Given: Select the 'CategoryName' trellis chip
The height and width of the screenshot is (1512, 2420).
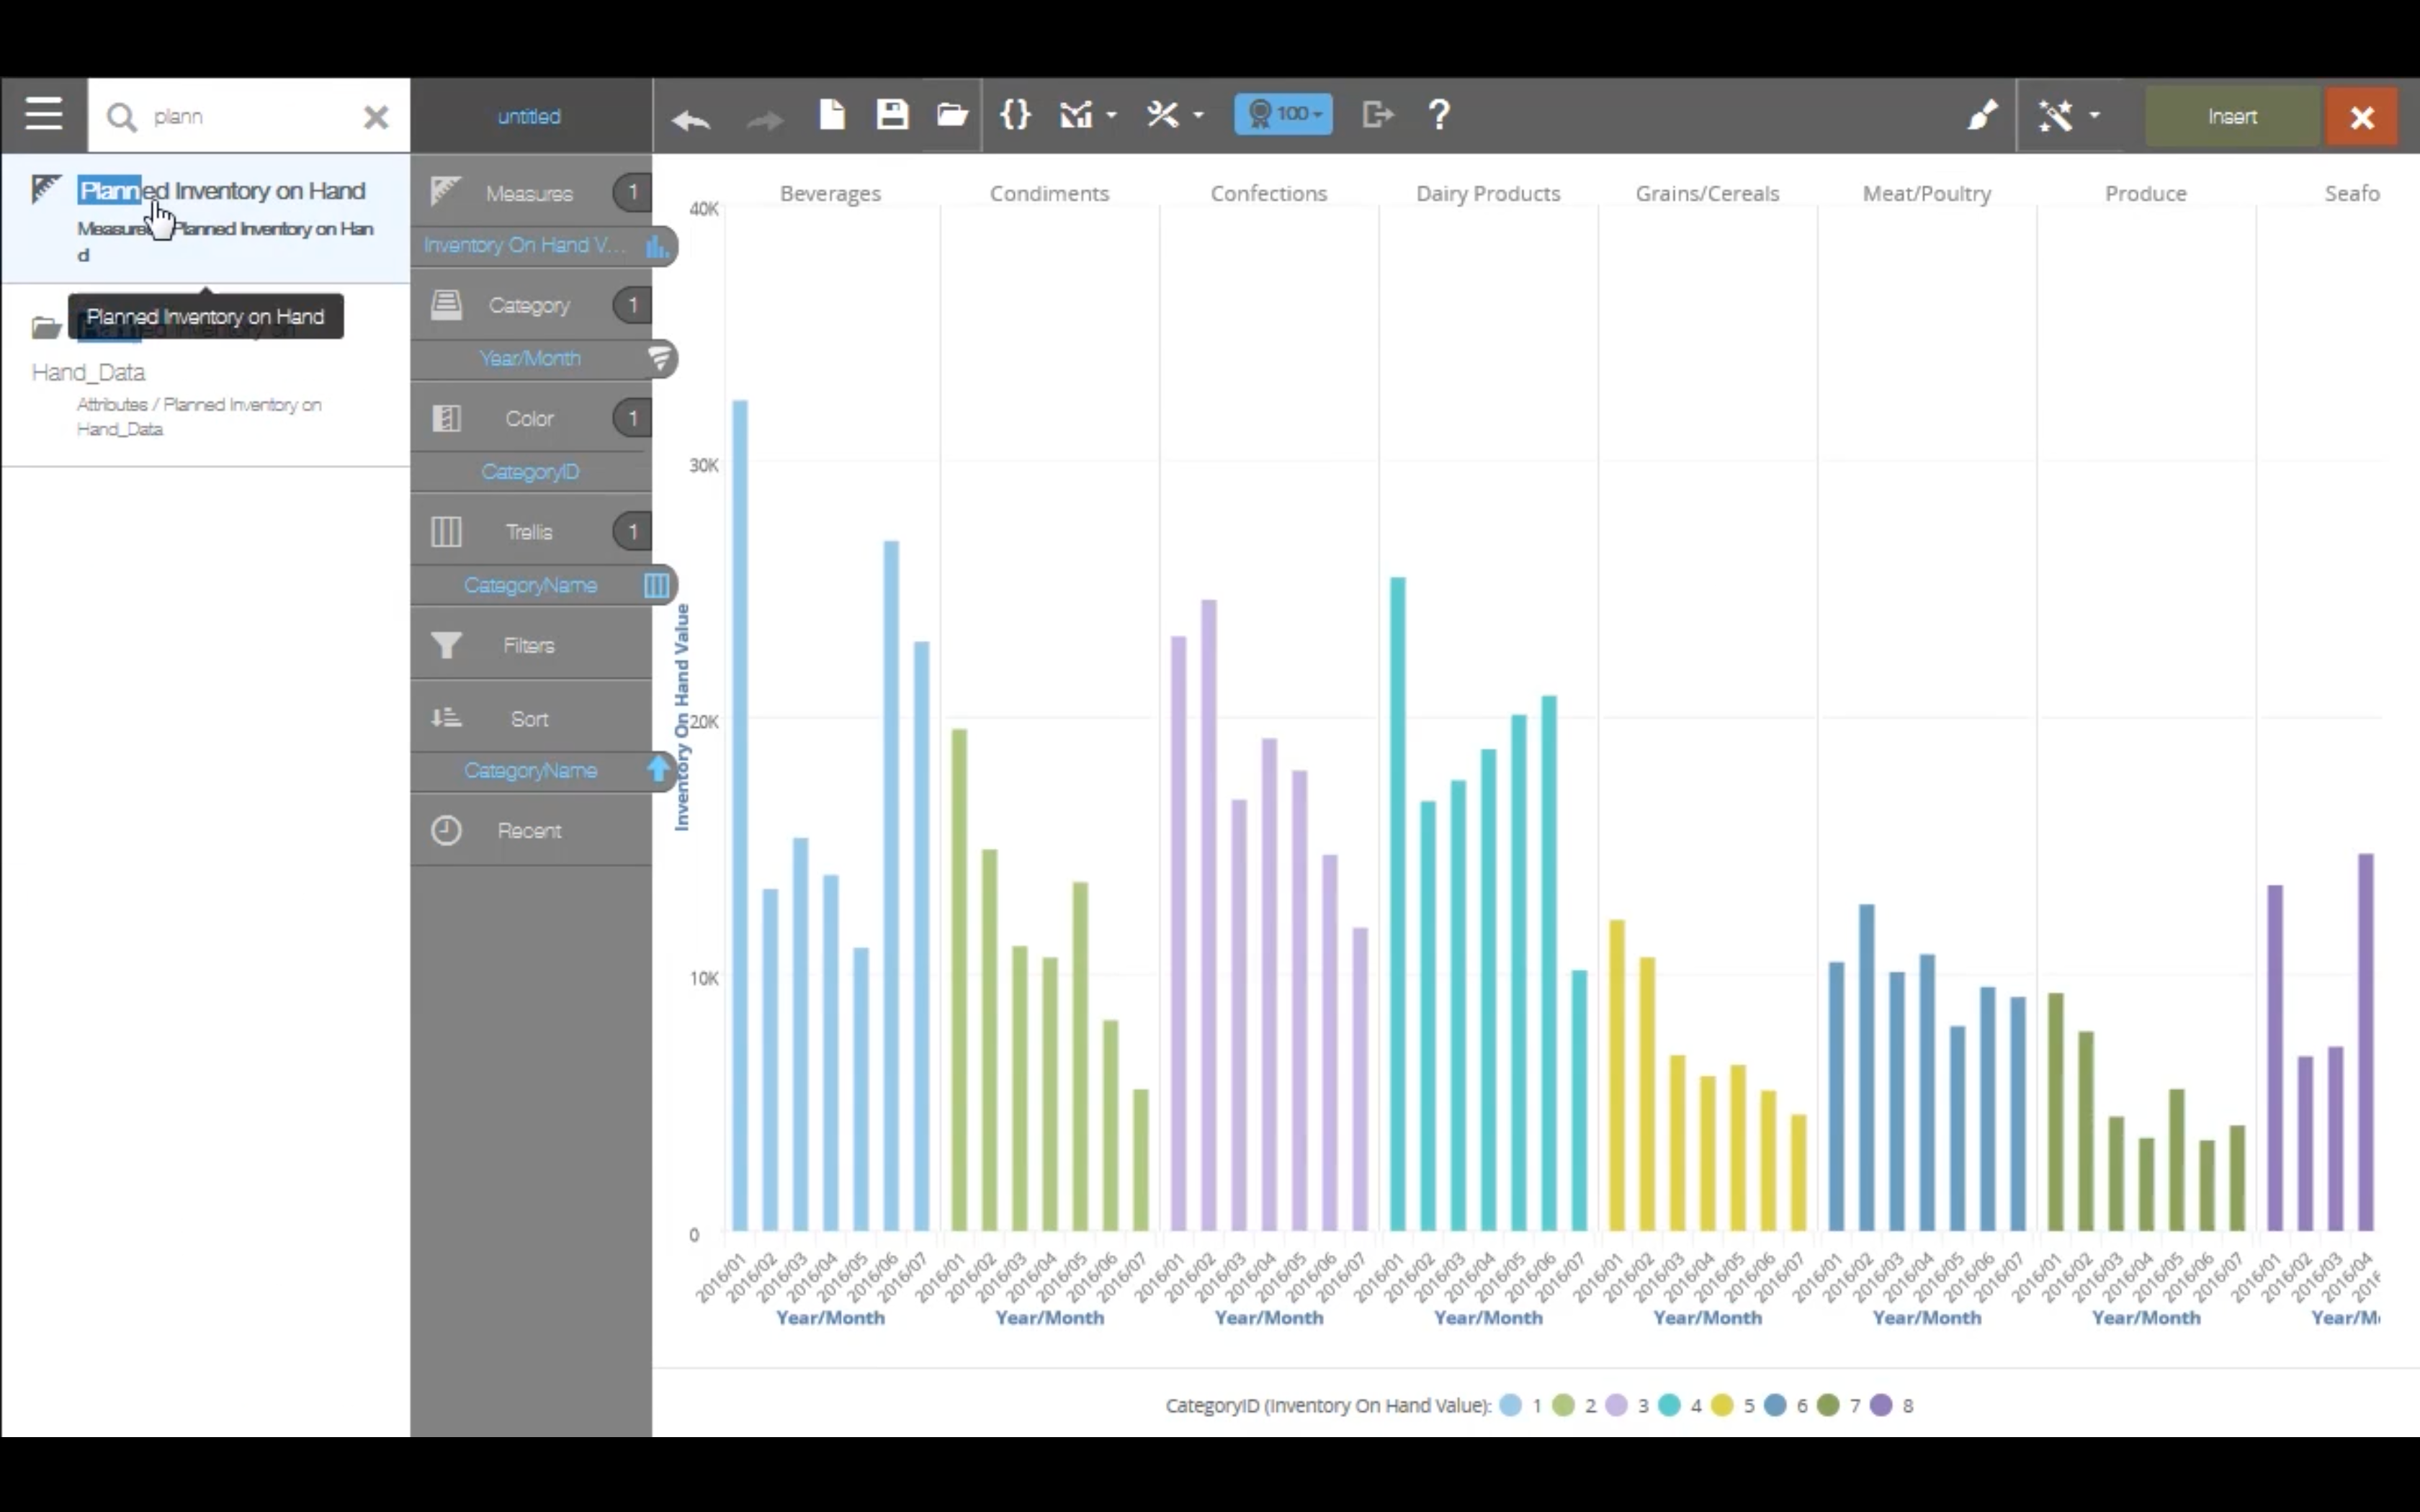Looking at the screenshot, I should coord(530,585).
